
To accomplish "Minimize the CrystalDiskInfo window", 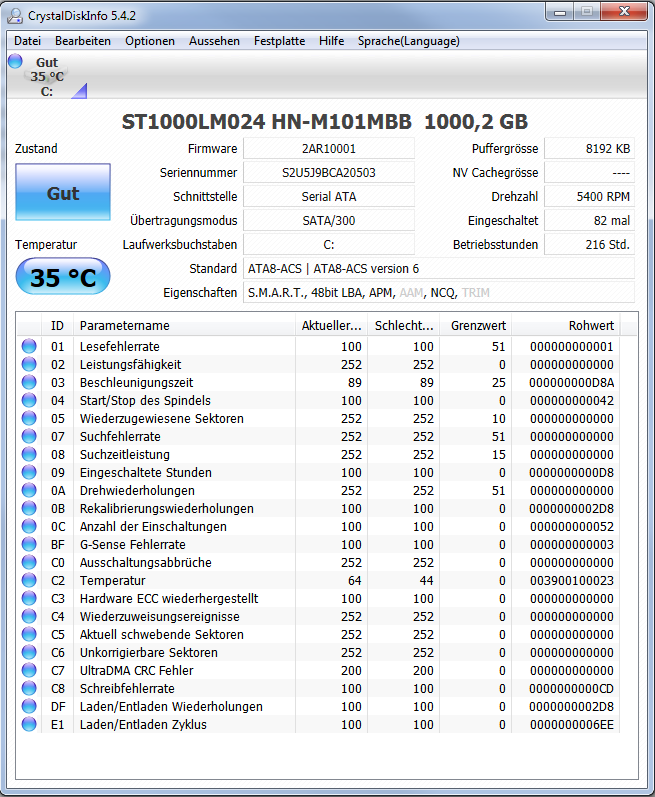I will pyautogui.click(x=560, y=12).
